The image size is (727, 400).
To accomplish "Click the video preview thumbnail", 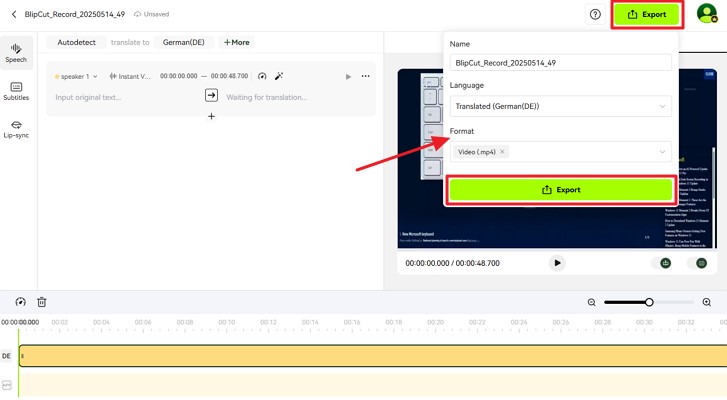I will pos(557,159).
